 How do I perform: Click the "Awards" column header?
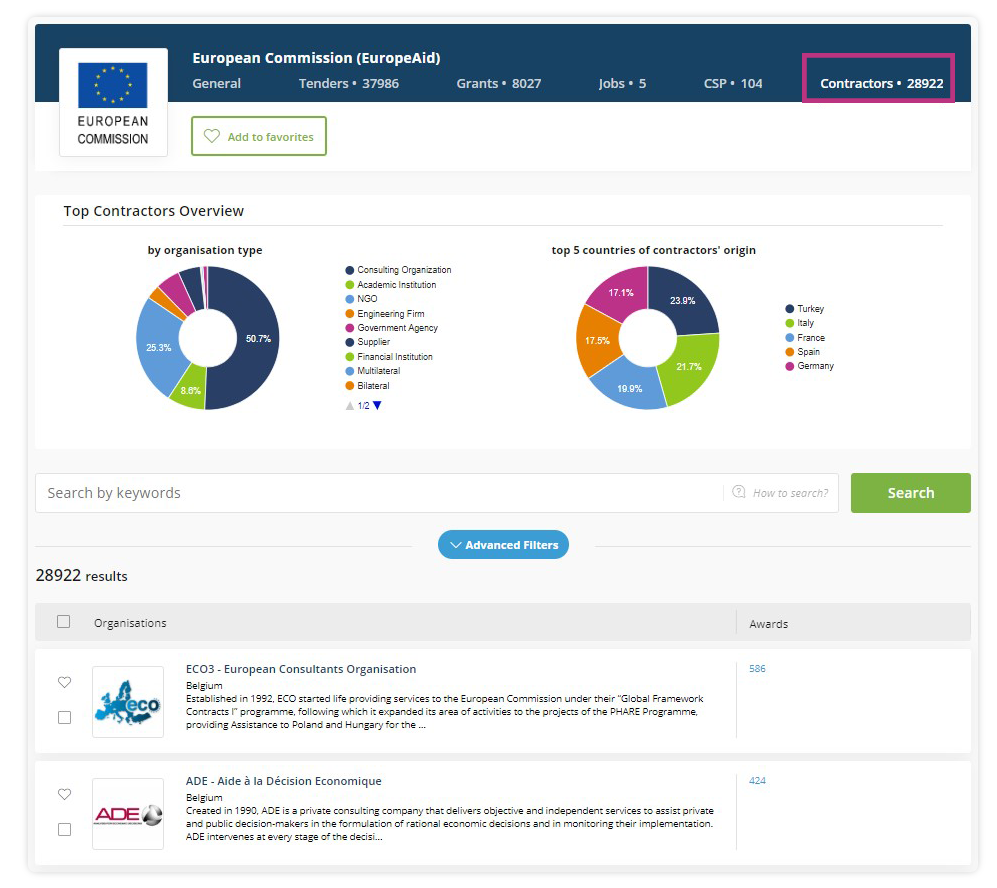point(769,624)
